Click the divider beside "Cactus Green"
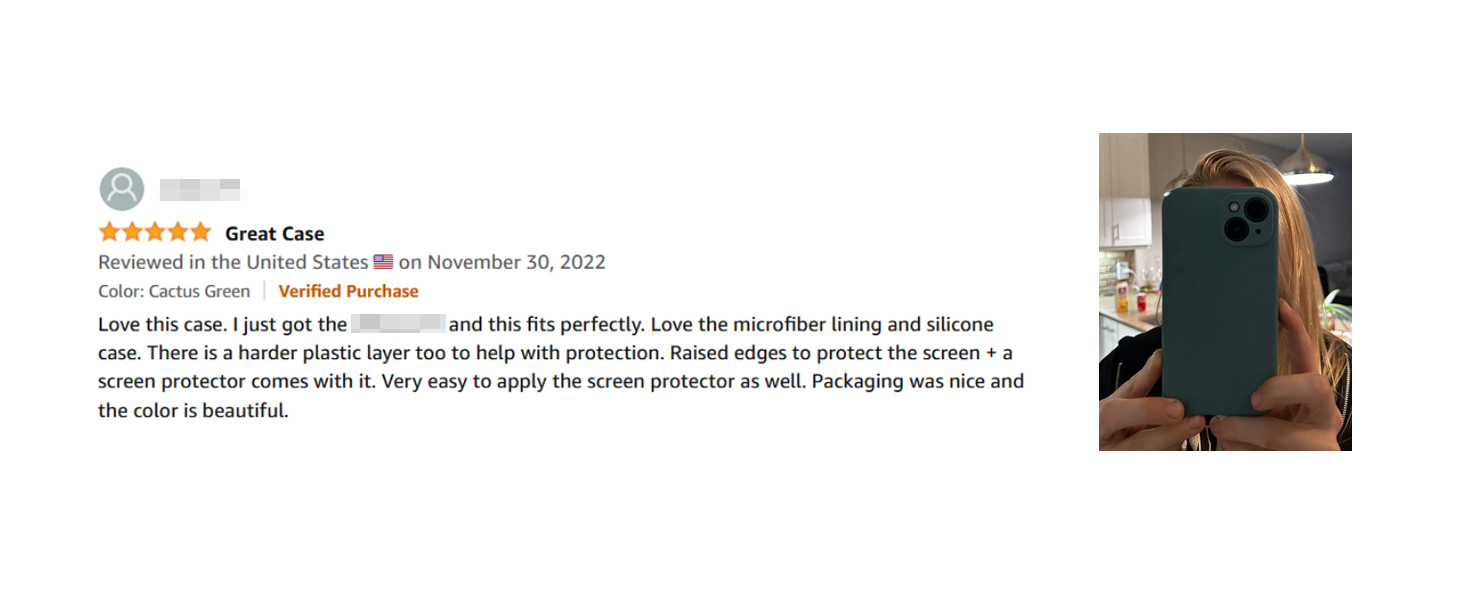Screen dimensions: 1464x600 click(x=264, y=291)
